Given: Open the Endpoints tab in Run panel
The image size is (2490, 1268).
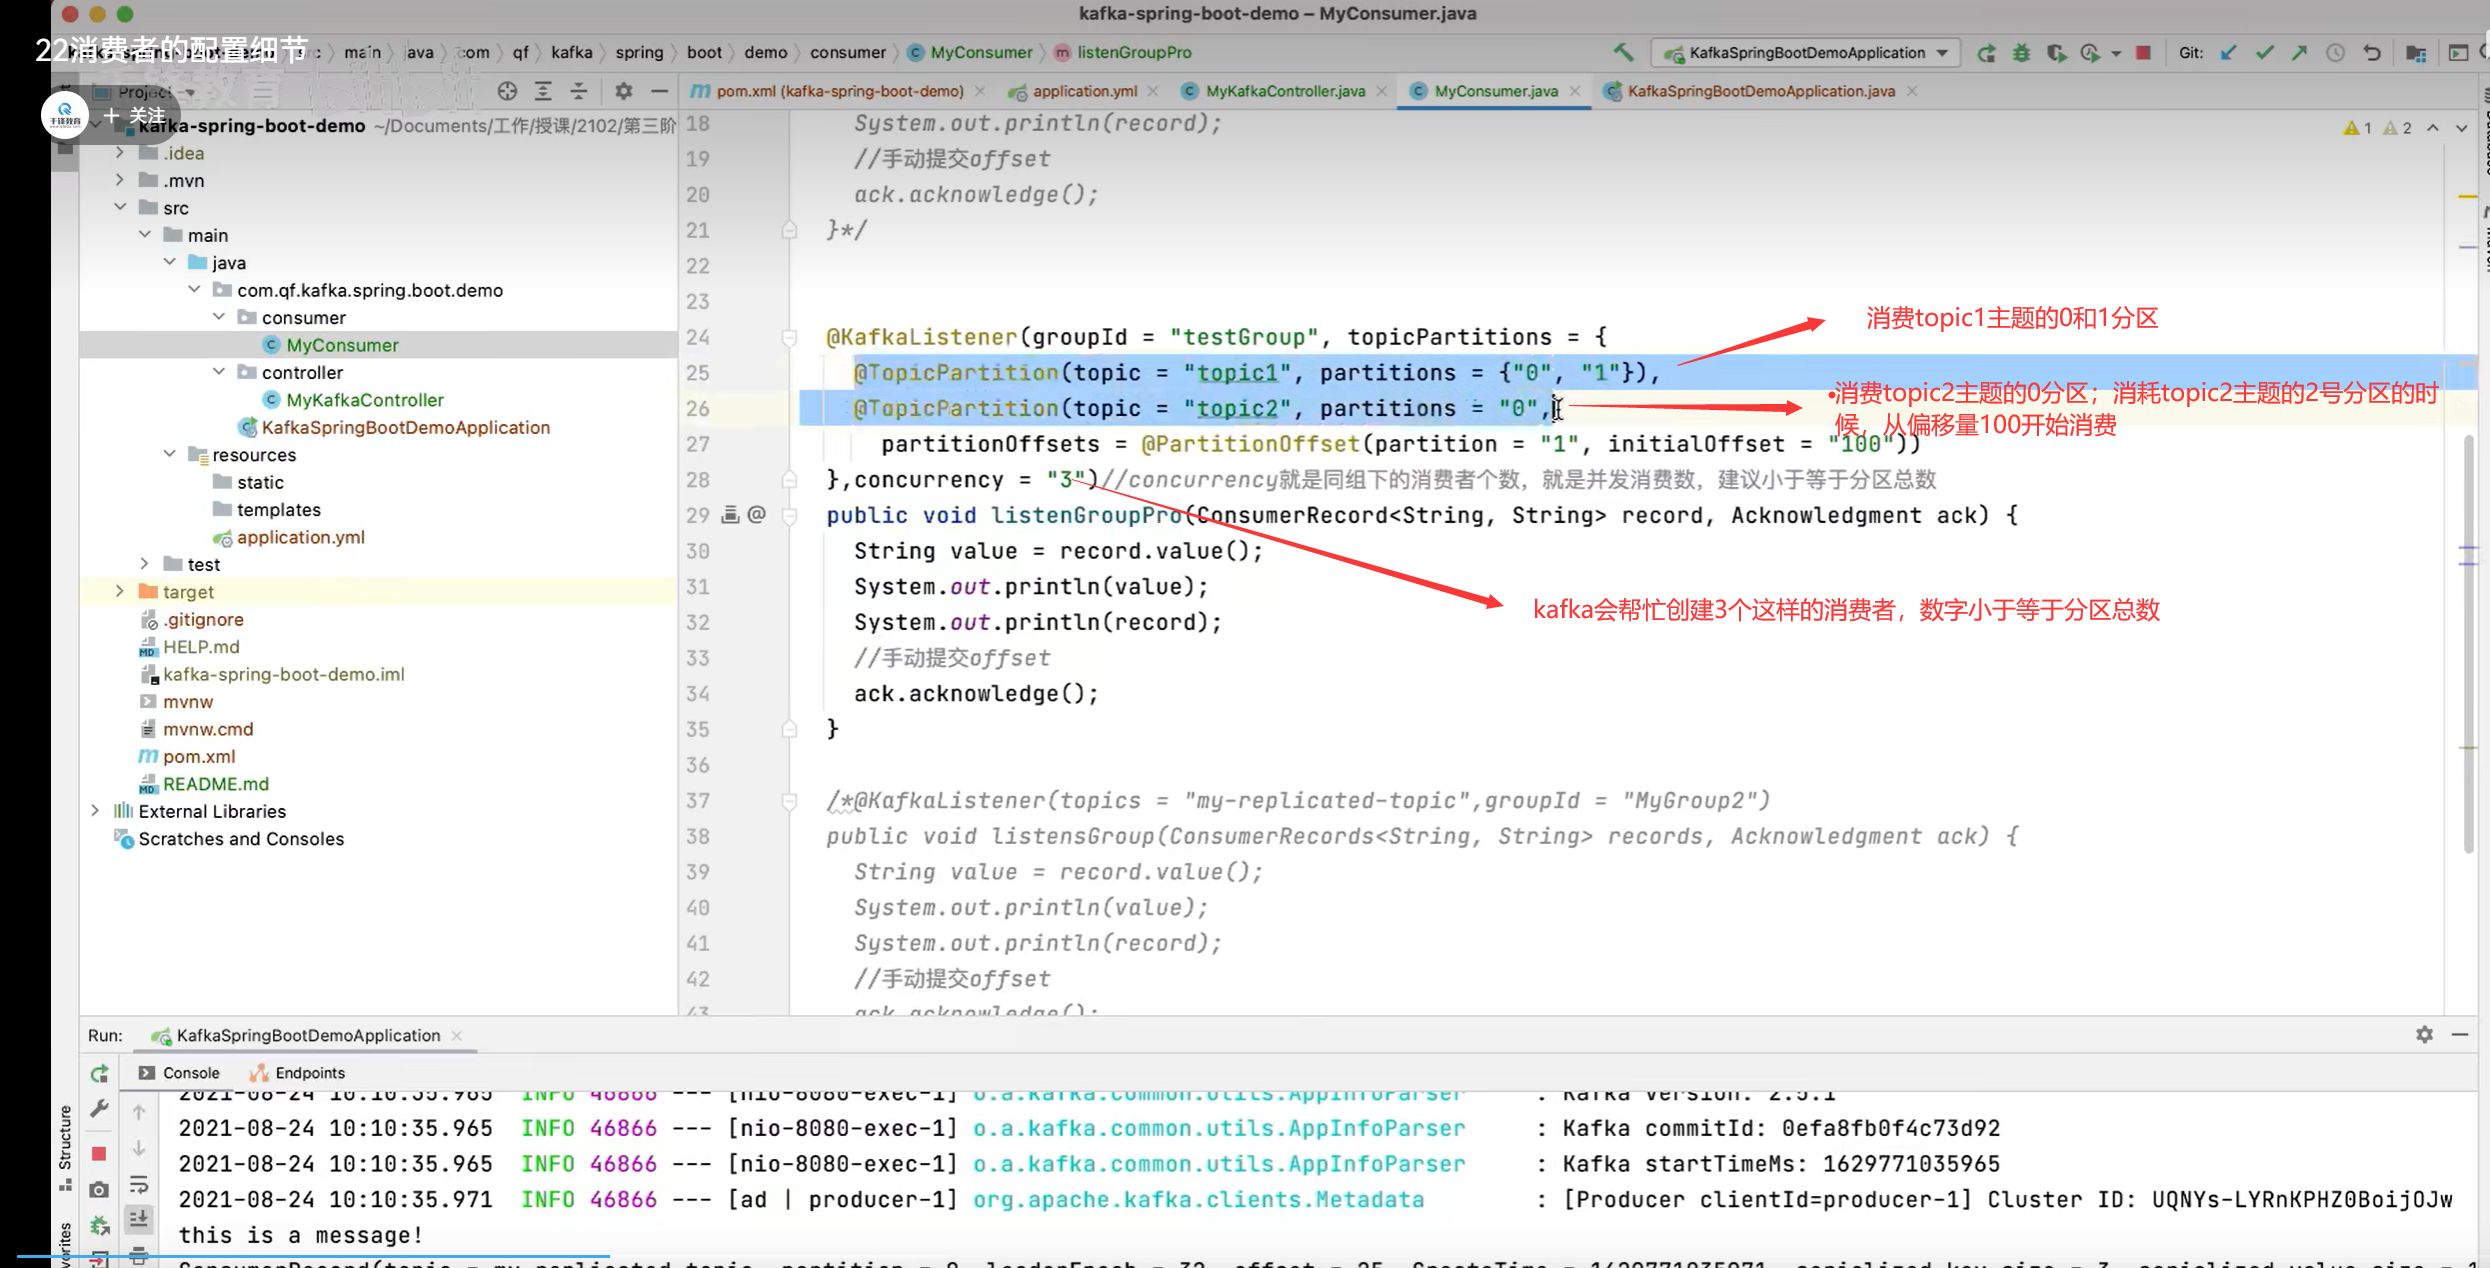Looking at the screenshot, I should [x=309, y=1072].
